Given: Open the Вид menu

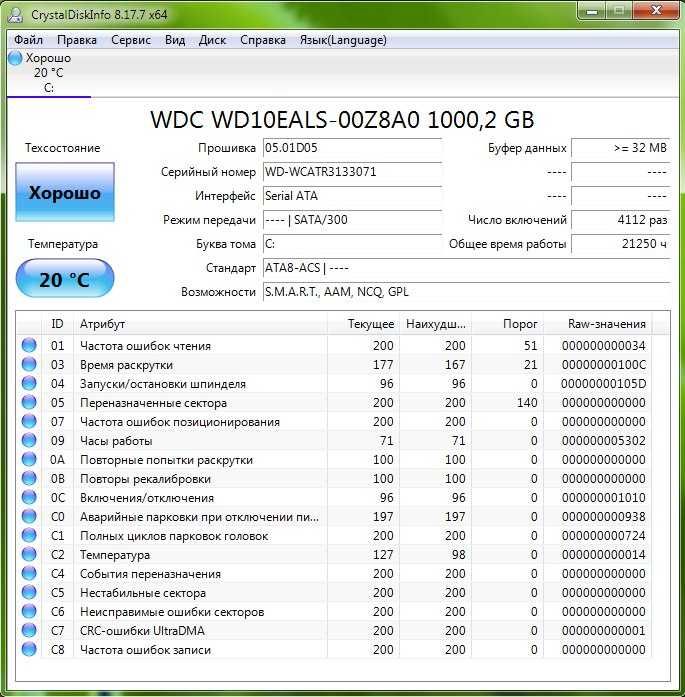Looking at the screenshot, I should [x=175, y=40].
